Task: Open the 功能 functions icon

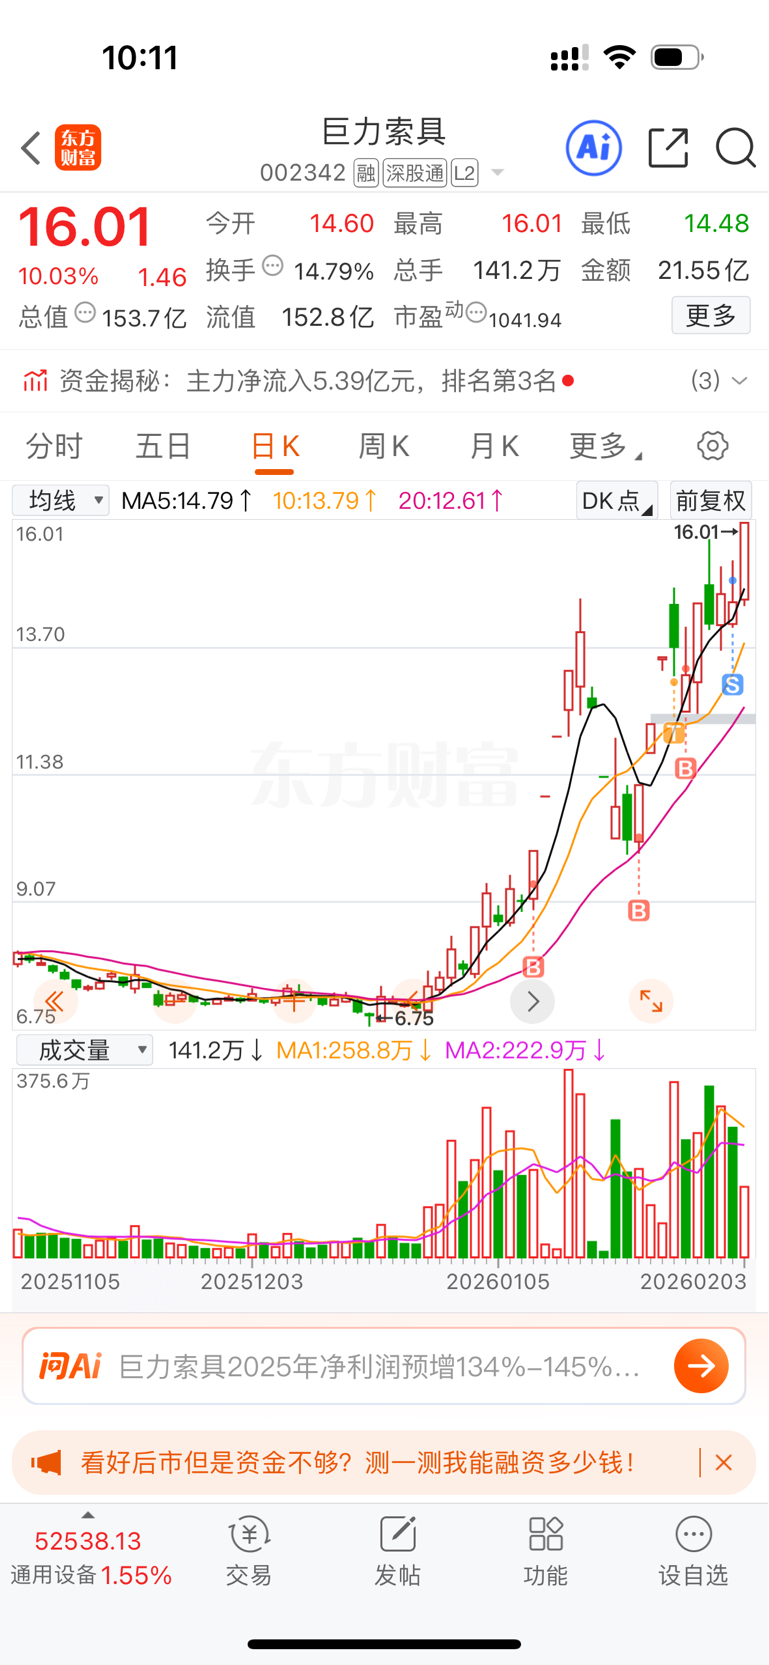Action: (546, 1550)
